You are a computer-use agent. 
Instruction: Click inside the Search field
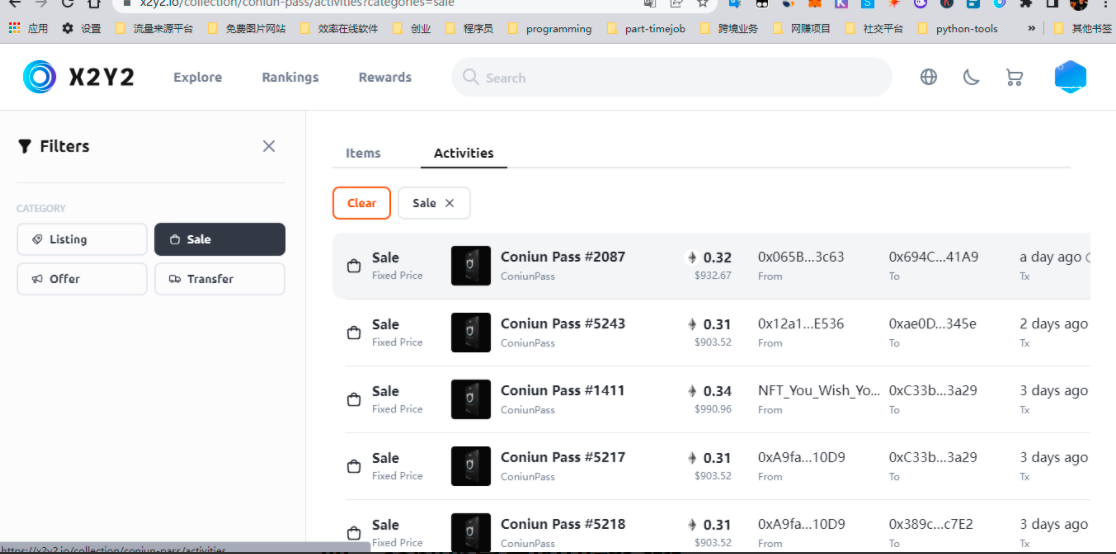click(680, 77)
